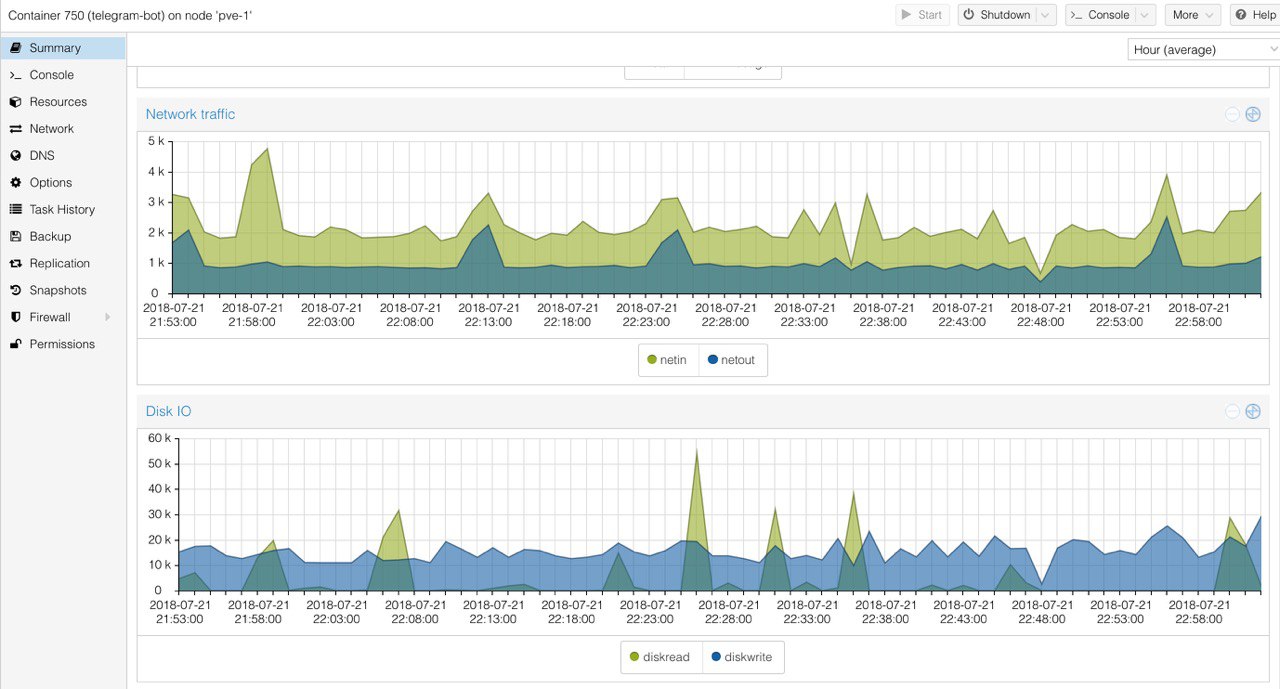Toggle the diskwrite series in legend
The width and height of the screenshot is (1280, 689).
tap(742, 657)
